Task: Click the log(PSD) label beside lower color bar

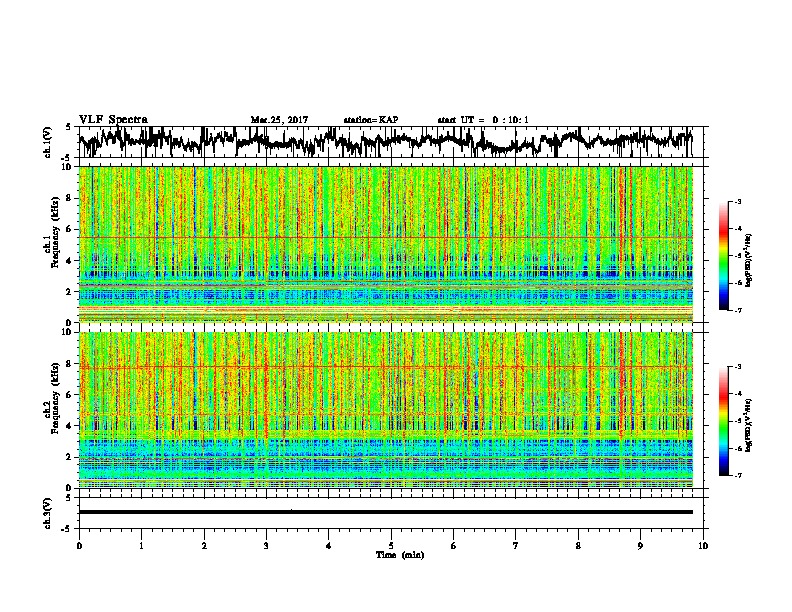Action: point(749,426)
